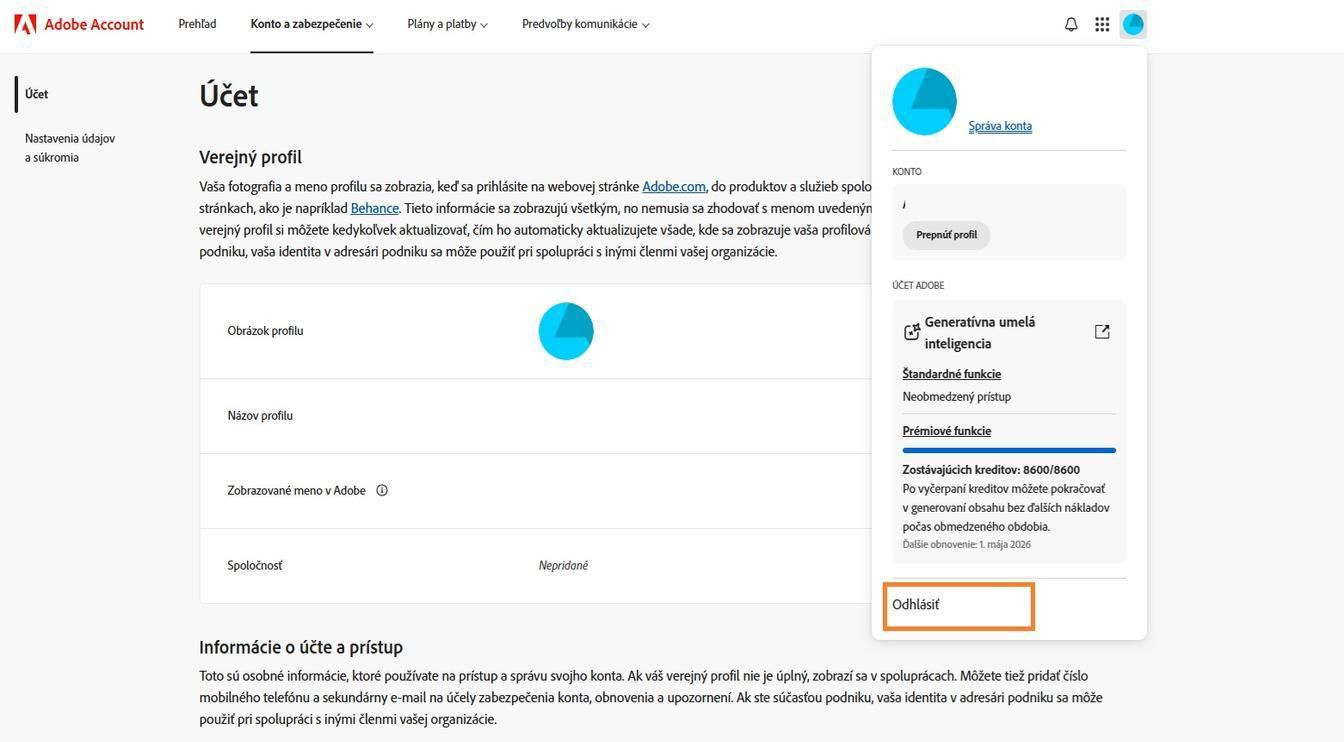Click the Informácie o účte a prístup heading
The image size is (1344, 742).
[x=301, y=647]
